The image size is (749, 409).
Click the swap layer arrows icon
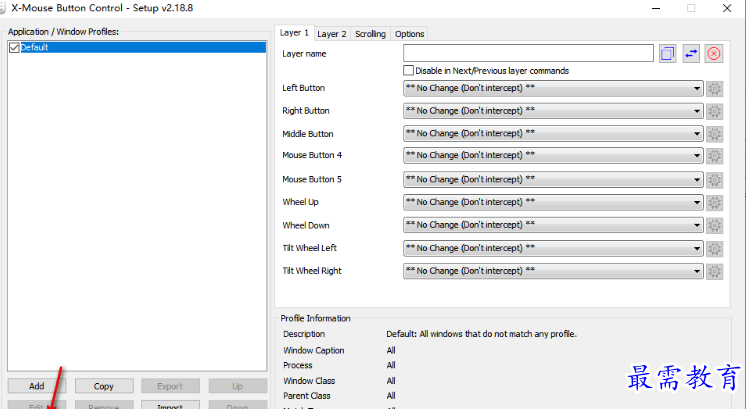[x=691, y=54]
